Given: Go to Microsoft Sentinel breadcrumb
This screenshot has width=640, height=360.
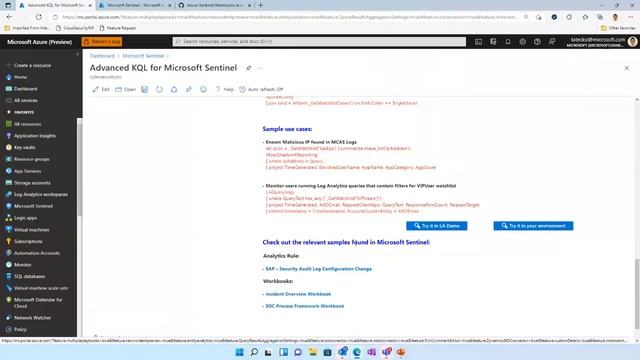Looking at the screenshot, I should 143,56.
